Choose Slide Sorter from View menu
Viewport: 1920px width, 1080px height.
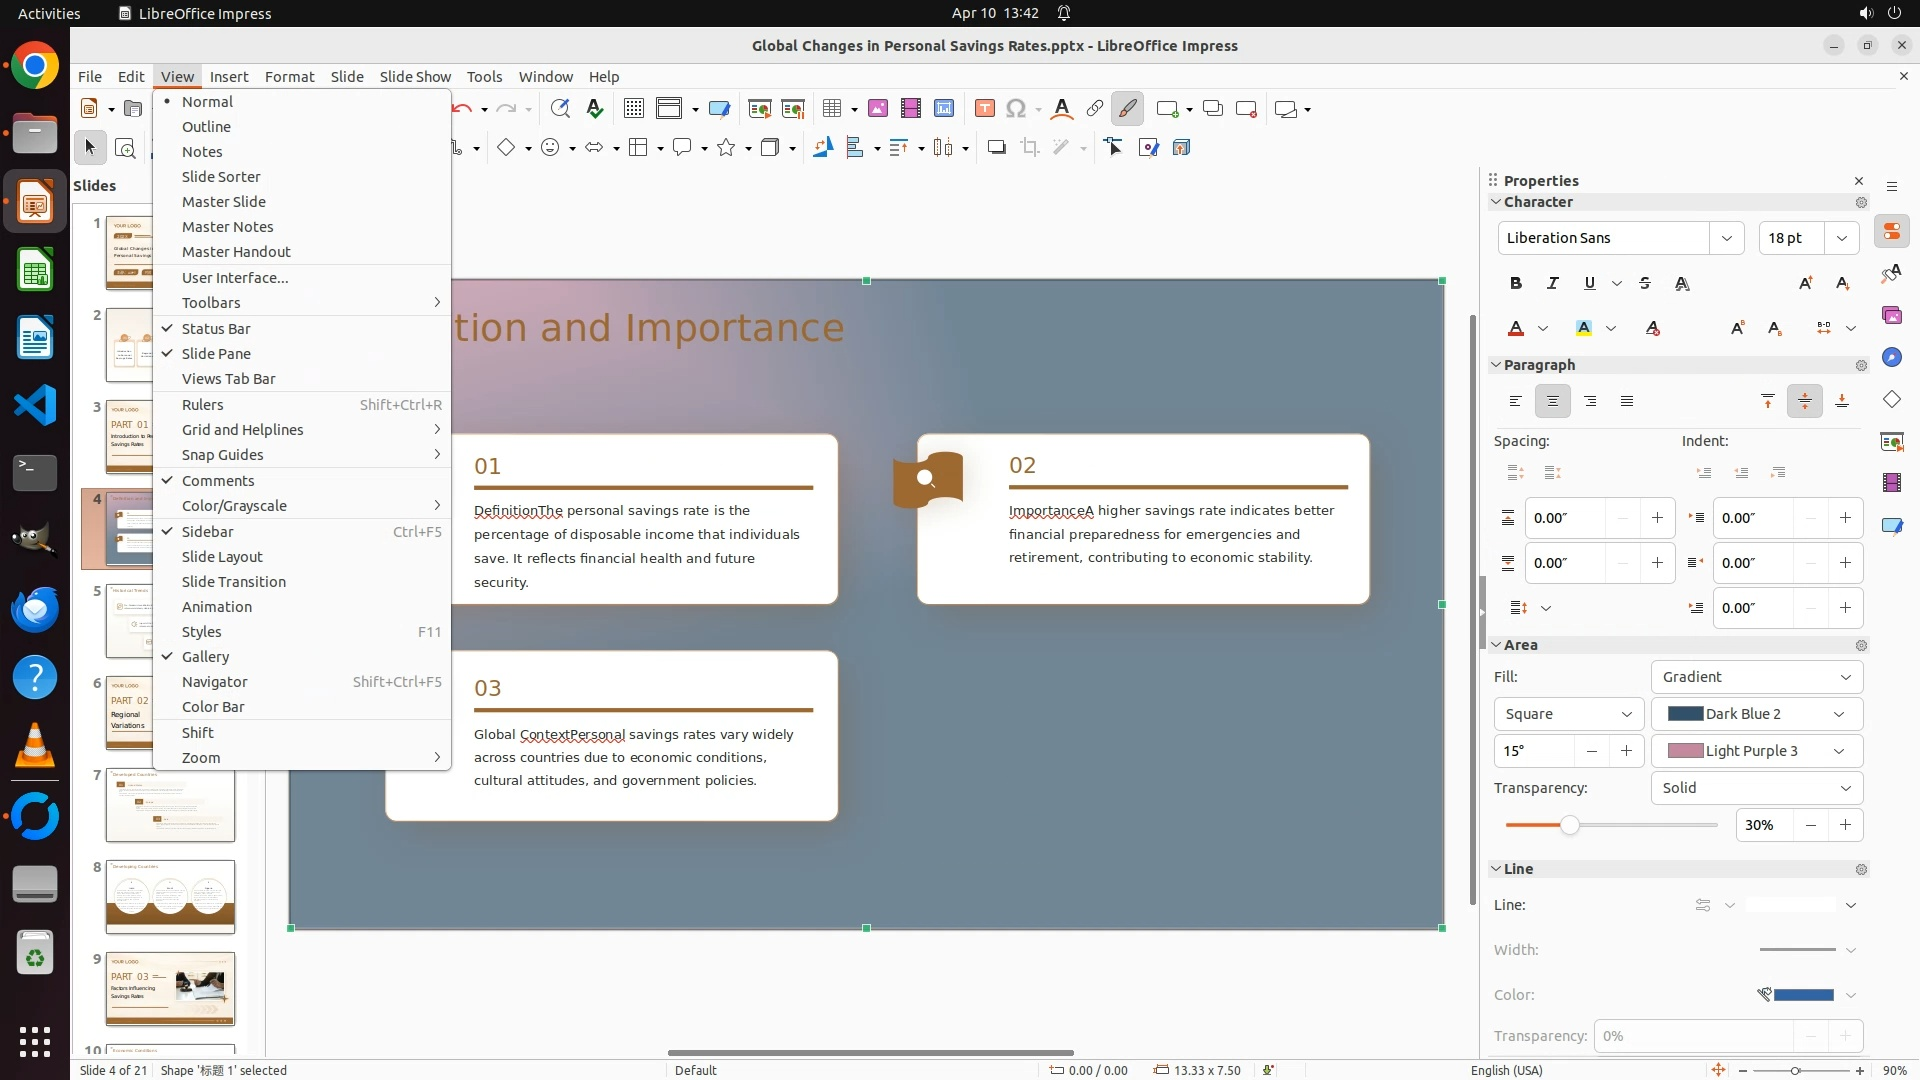[221, 177]
